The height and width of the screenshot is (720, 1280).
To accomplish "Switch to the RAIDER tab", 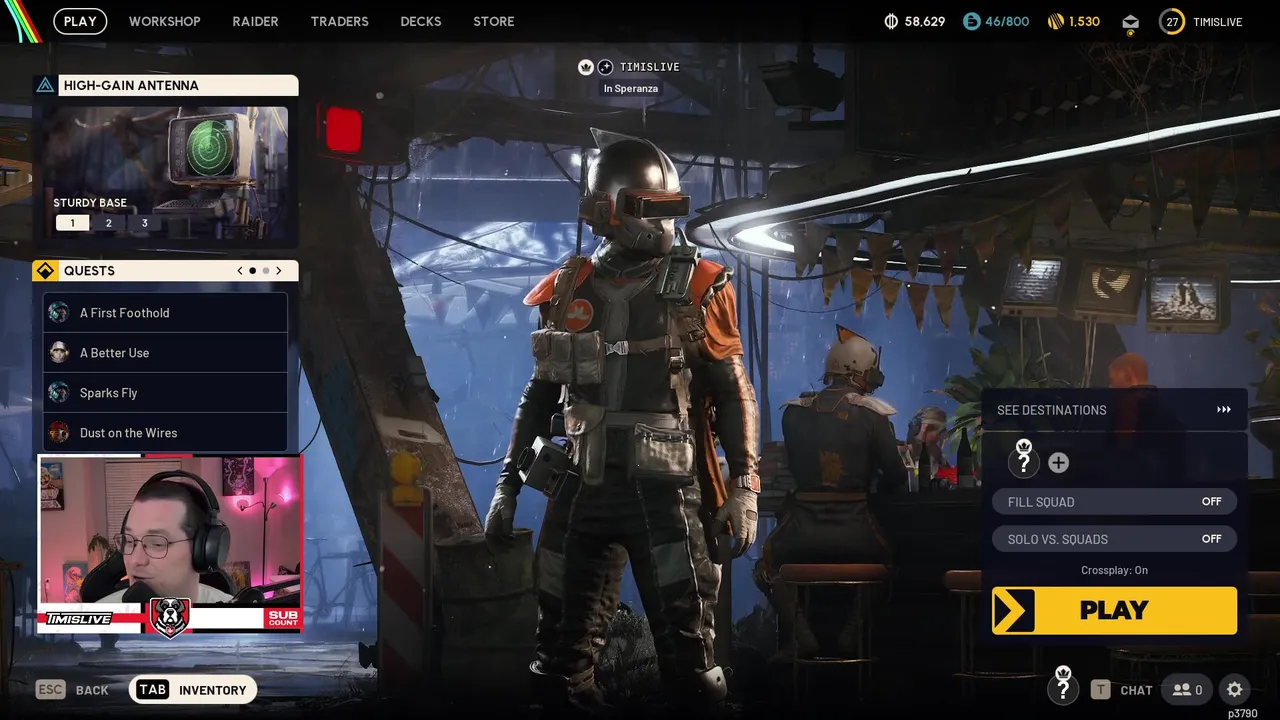I will click(255, 21).
